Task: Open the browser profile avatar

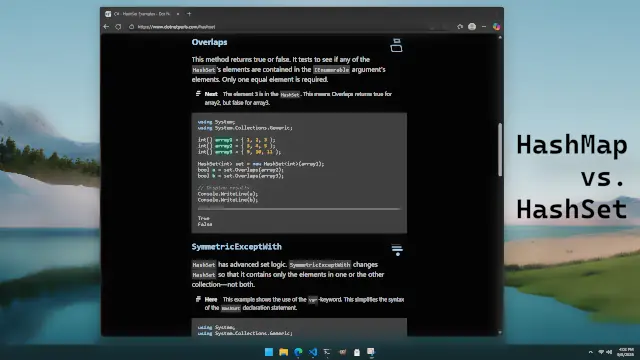Action: [472, 27]
